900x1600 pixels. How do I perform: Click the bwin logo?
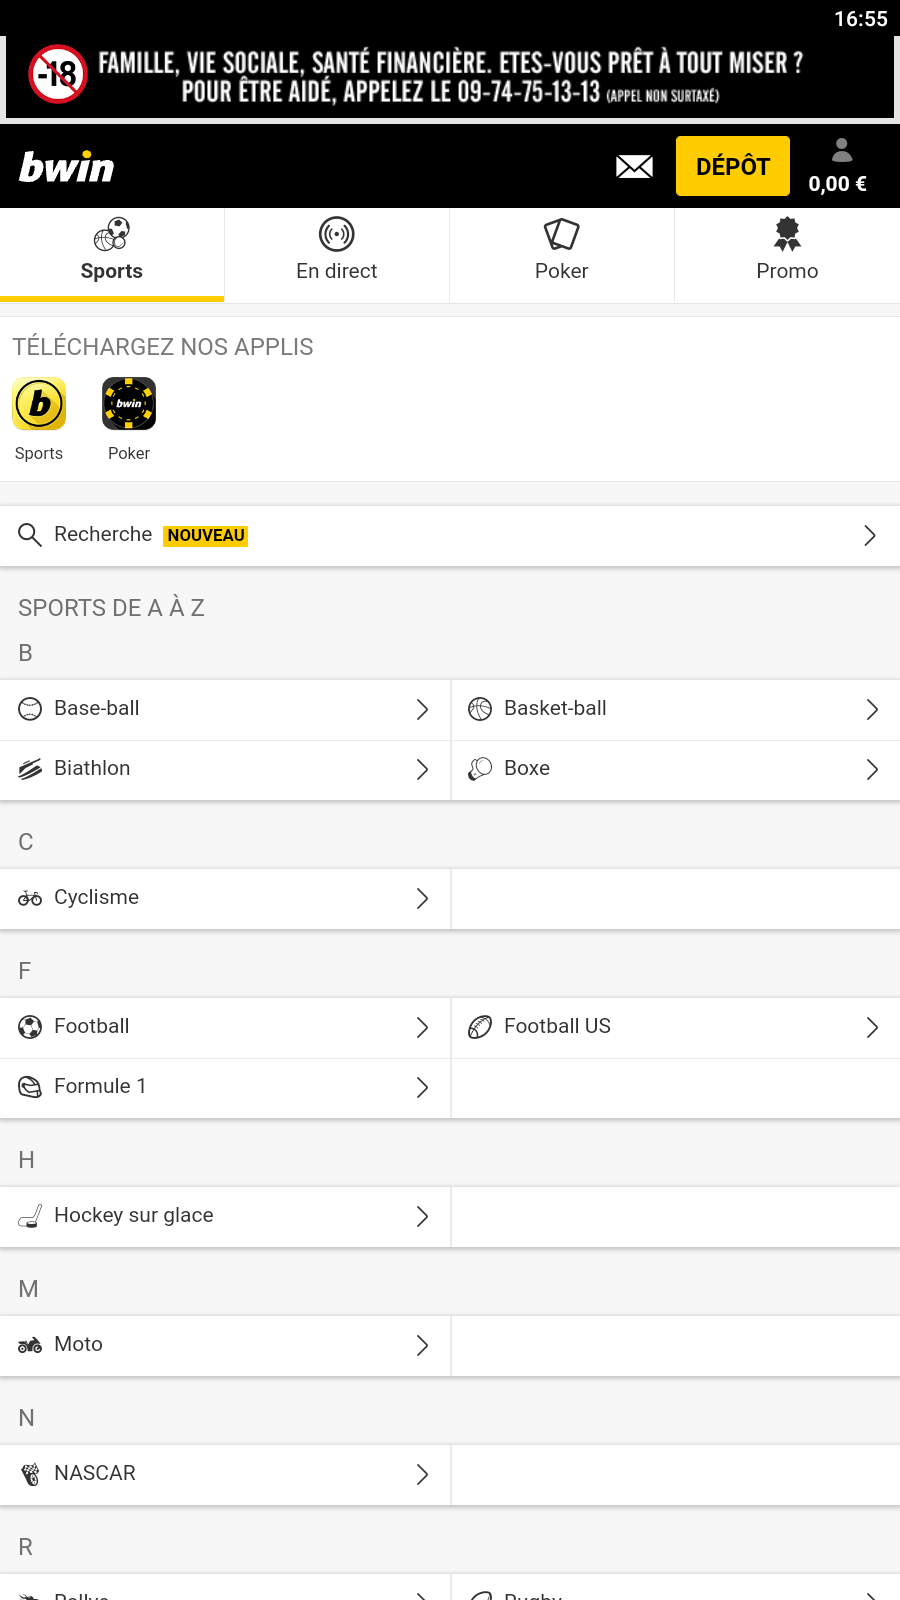67,167
